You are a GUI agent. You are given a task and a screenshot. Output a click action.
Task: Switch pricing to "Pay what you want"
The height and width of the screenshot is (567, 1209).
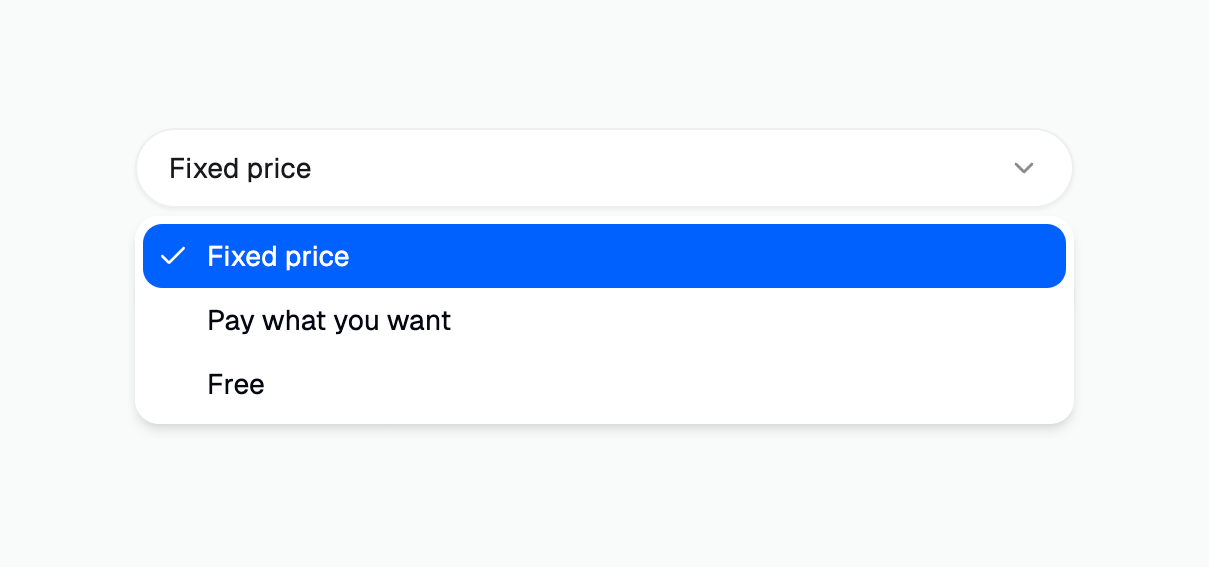point(329,321)
